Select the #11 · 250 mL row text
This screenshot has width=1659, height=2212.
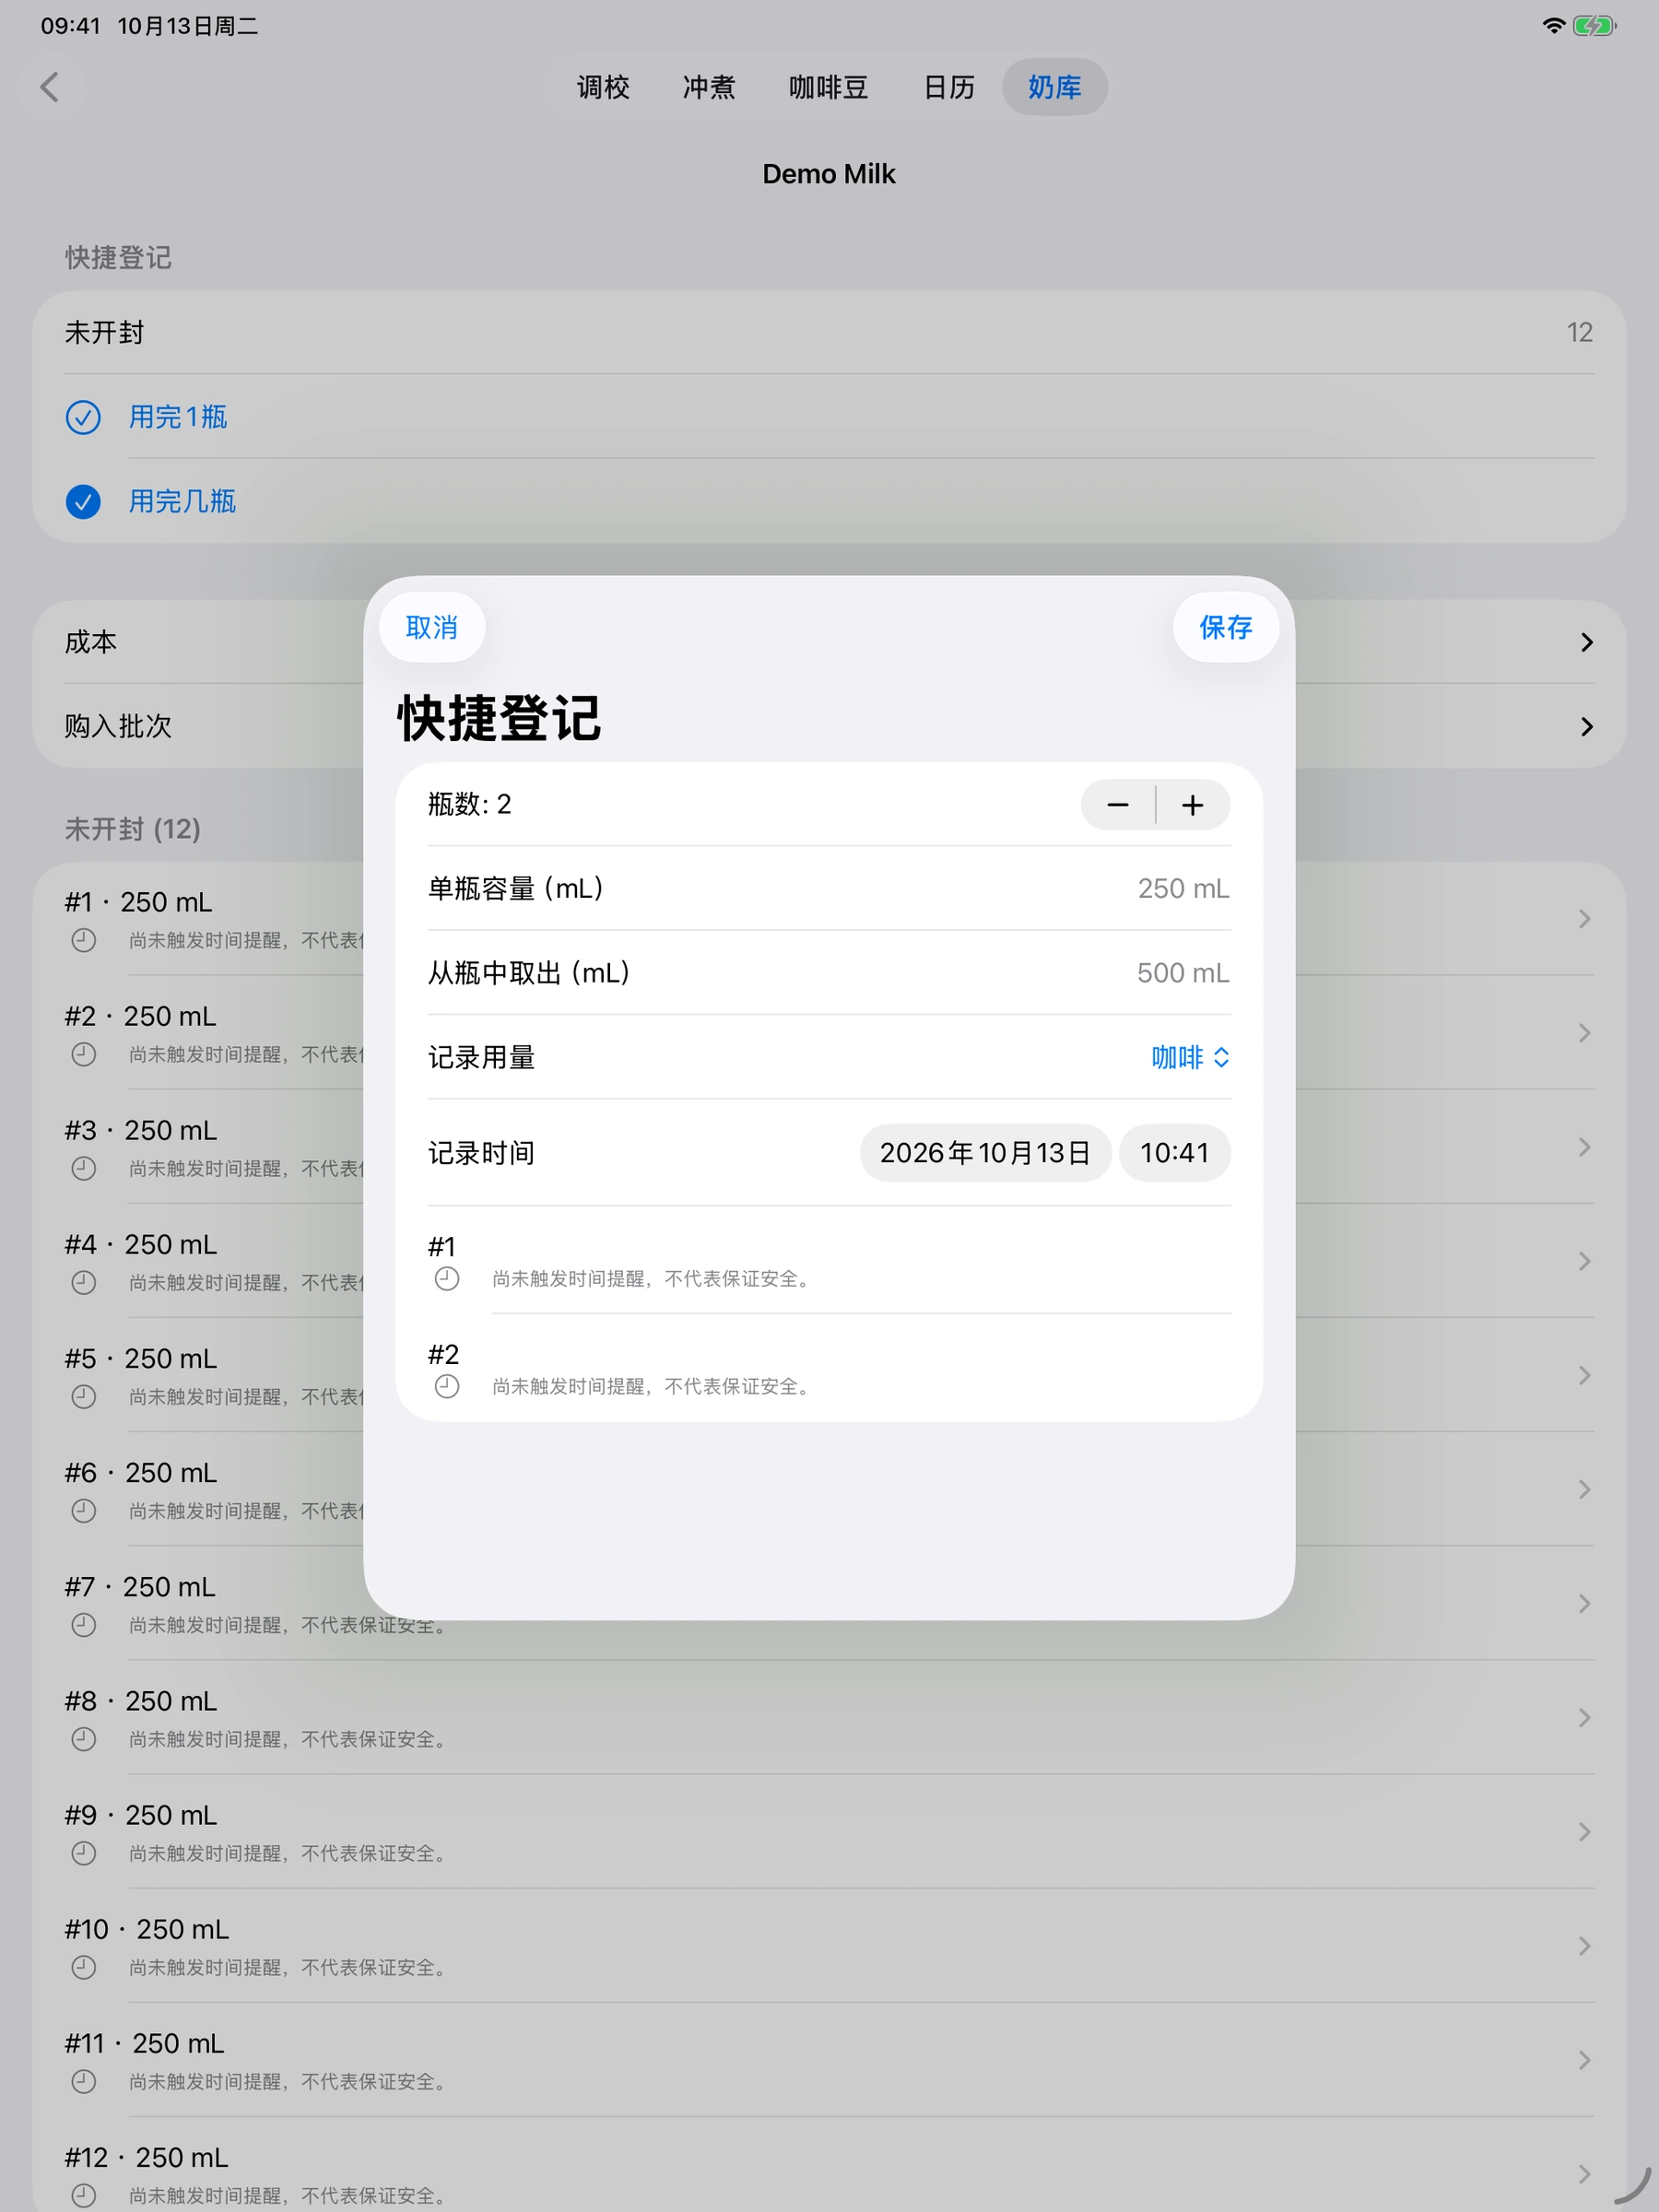pyautogui.click(x=145, y=2043)
